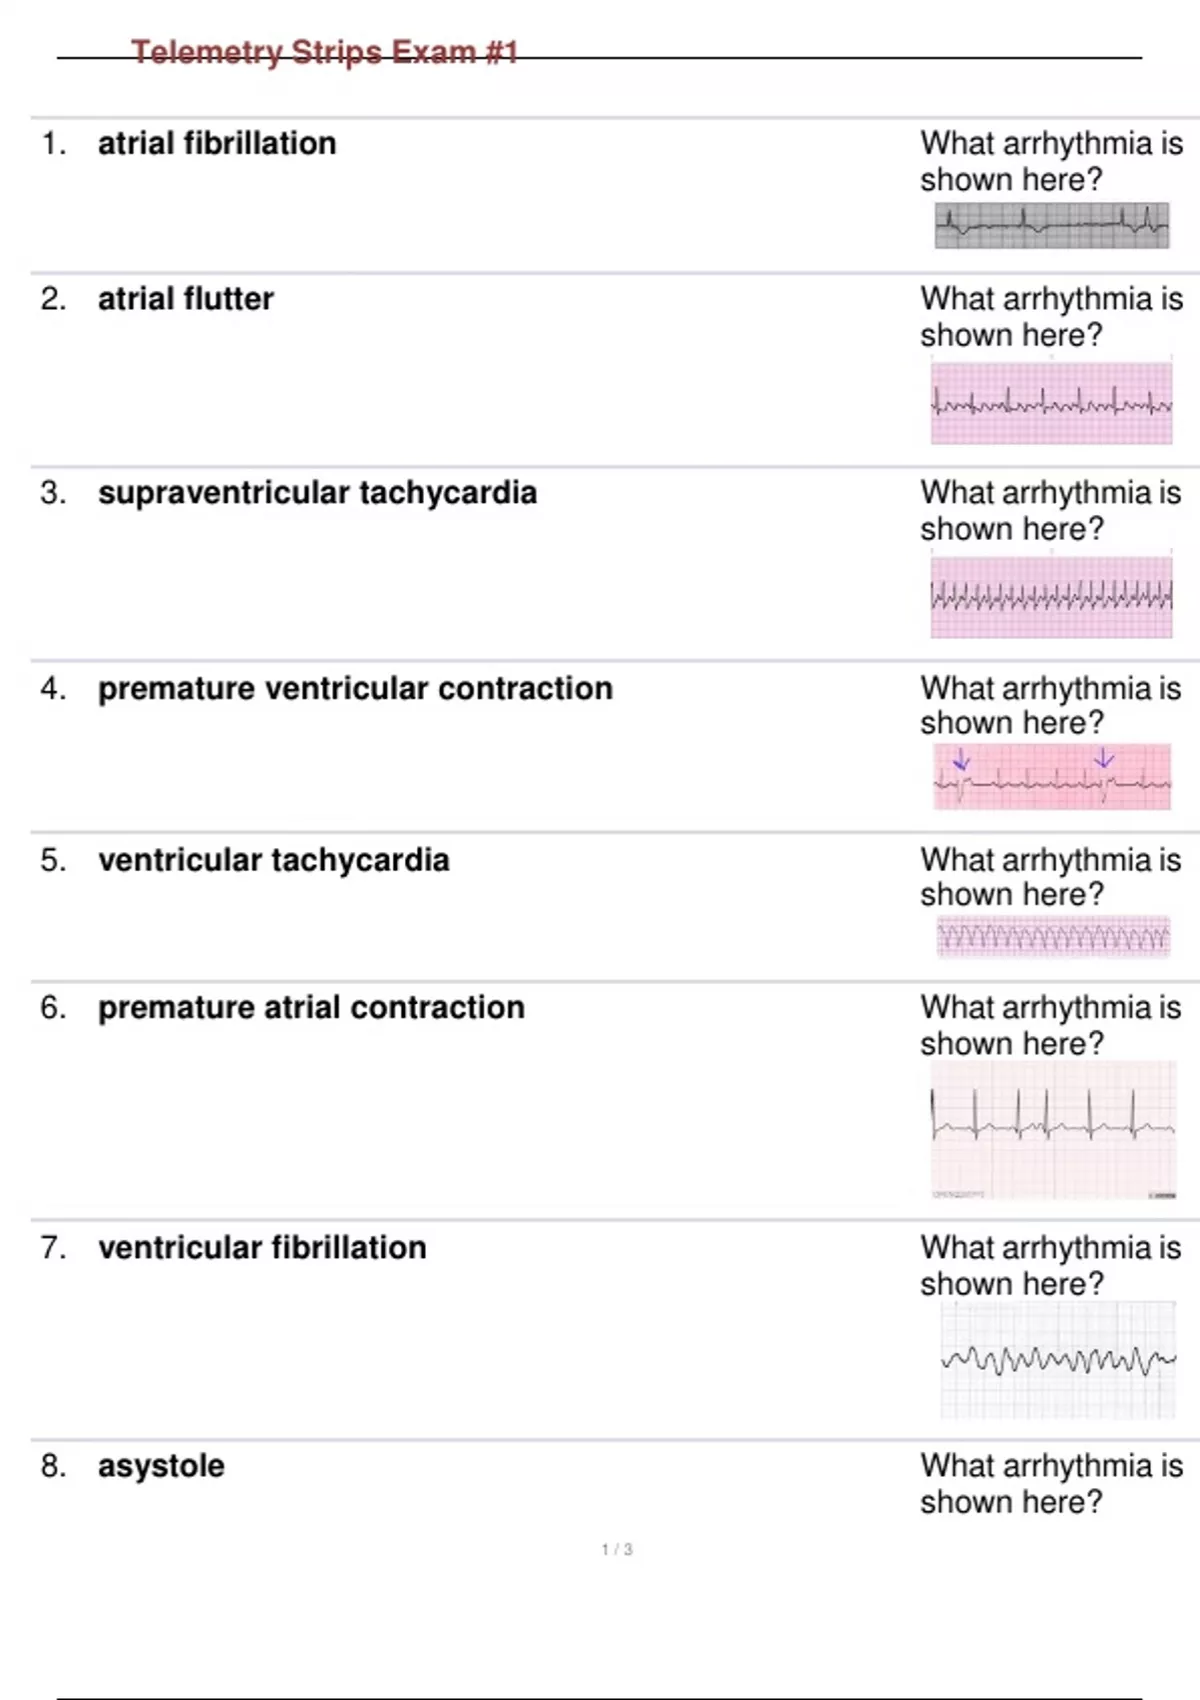Select the term "atrial fibrillation"
The width and height of the screenshot is (1200, 1700).
(x=217, y=144)
